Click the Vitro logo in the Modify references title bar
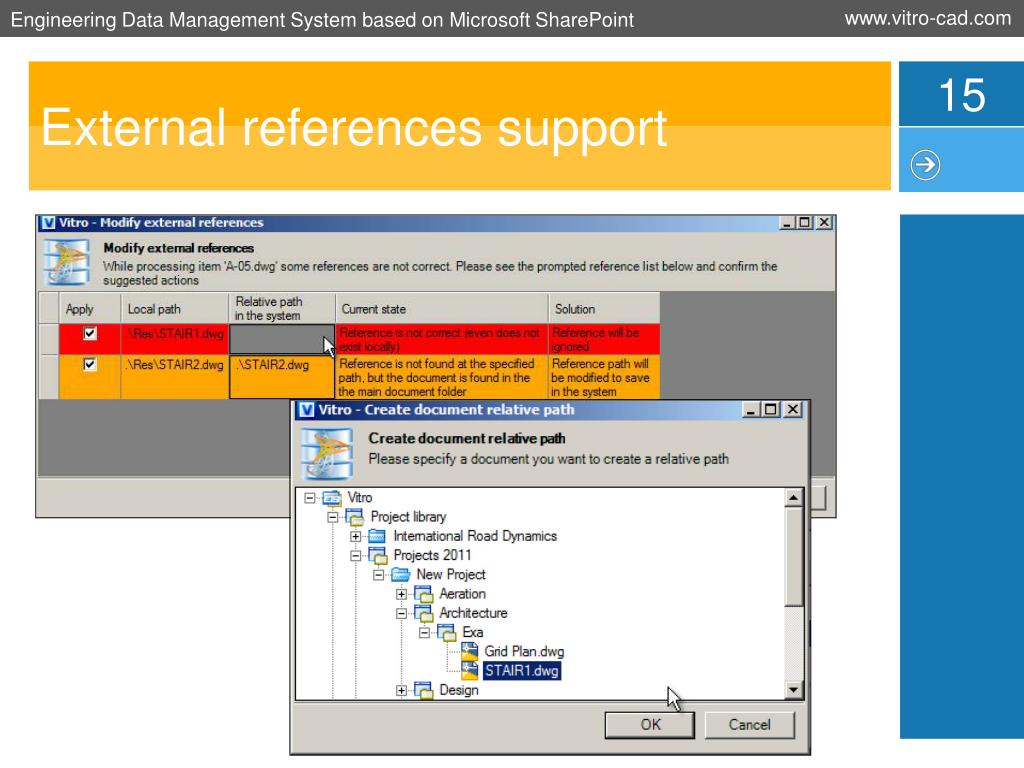 point(48,223)
